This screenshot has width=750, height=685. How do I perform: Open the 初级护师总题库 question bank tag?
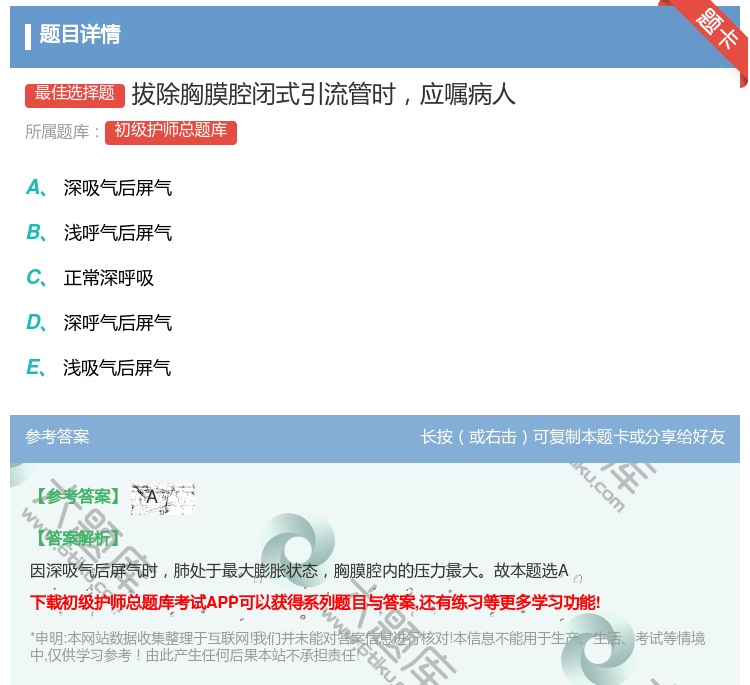coord(171,132)
